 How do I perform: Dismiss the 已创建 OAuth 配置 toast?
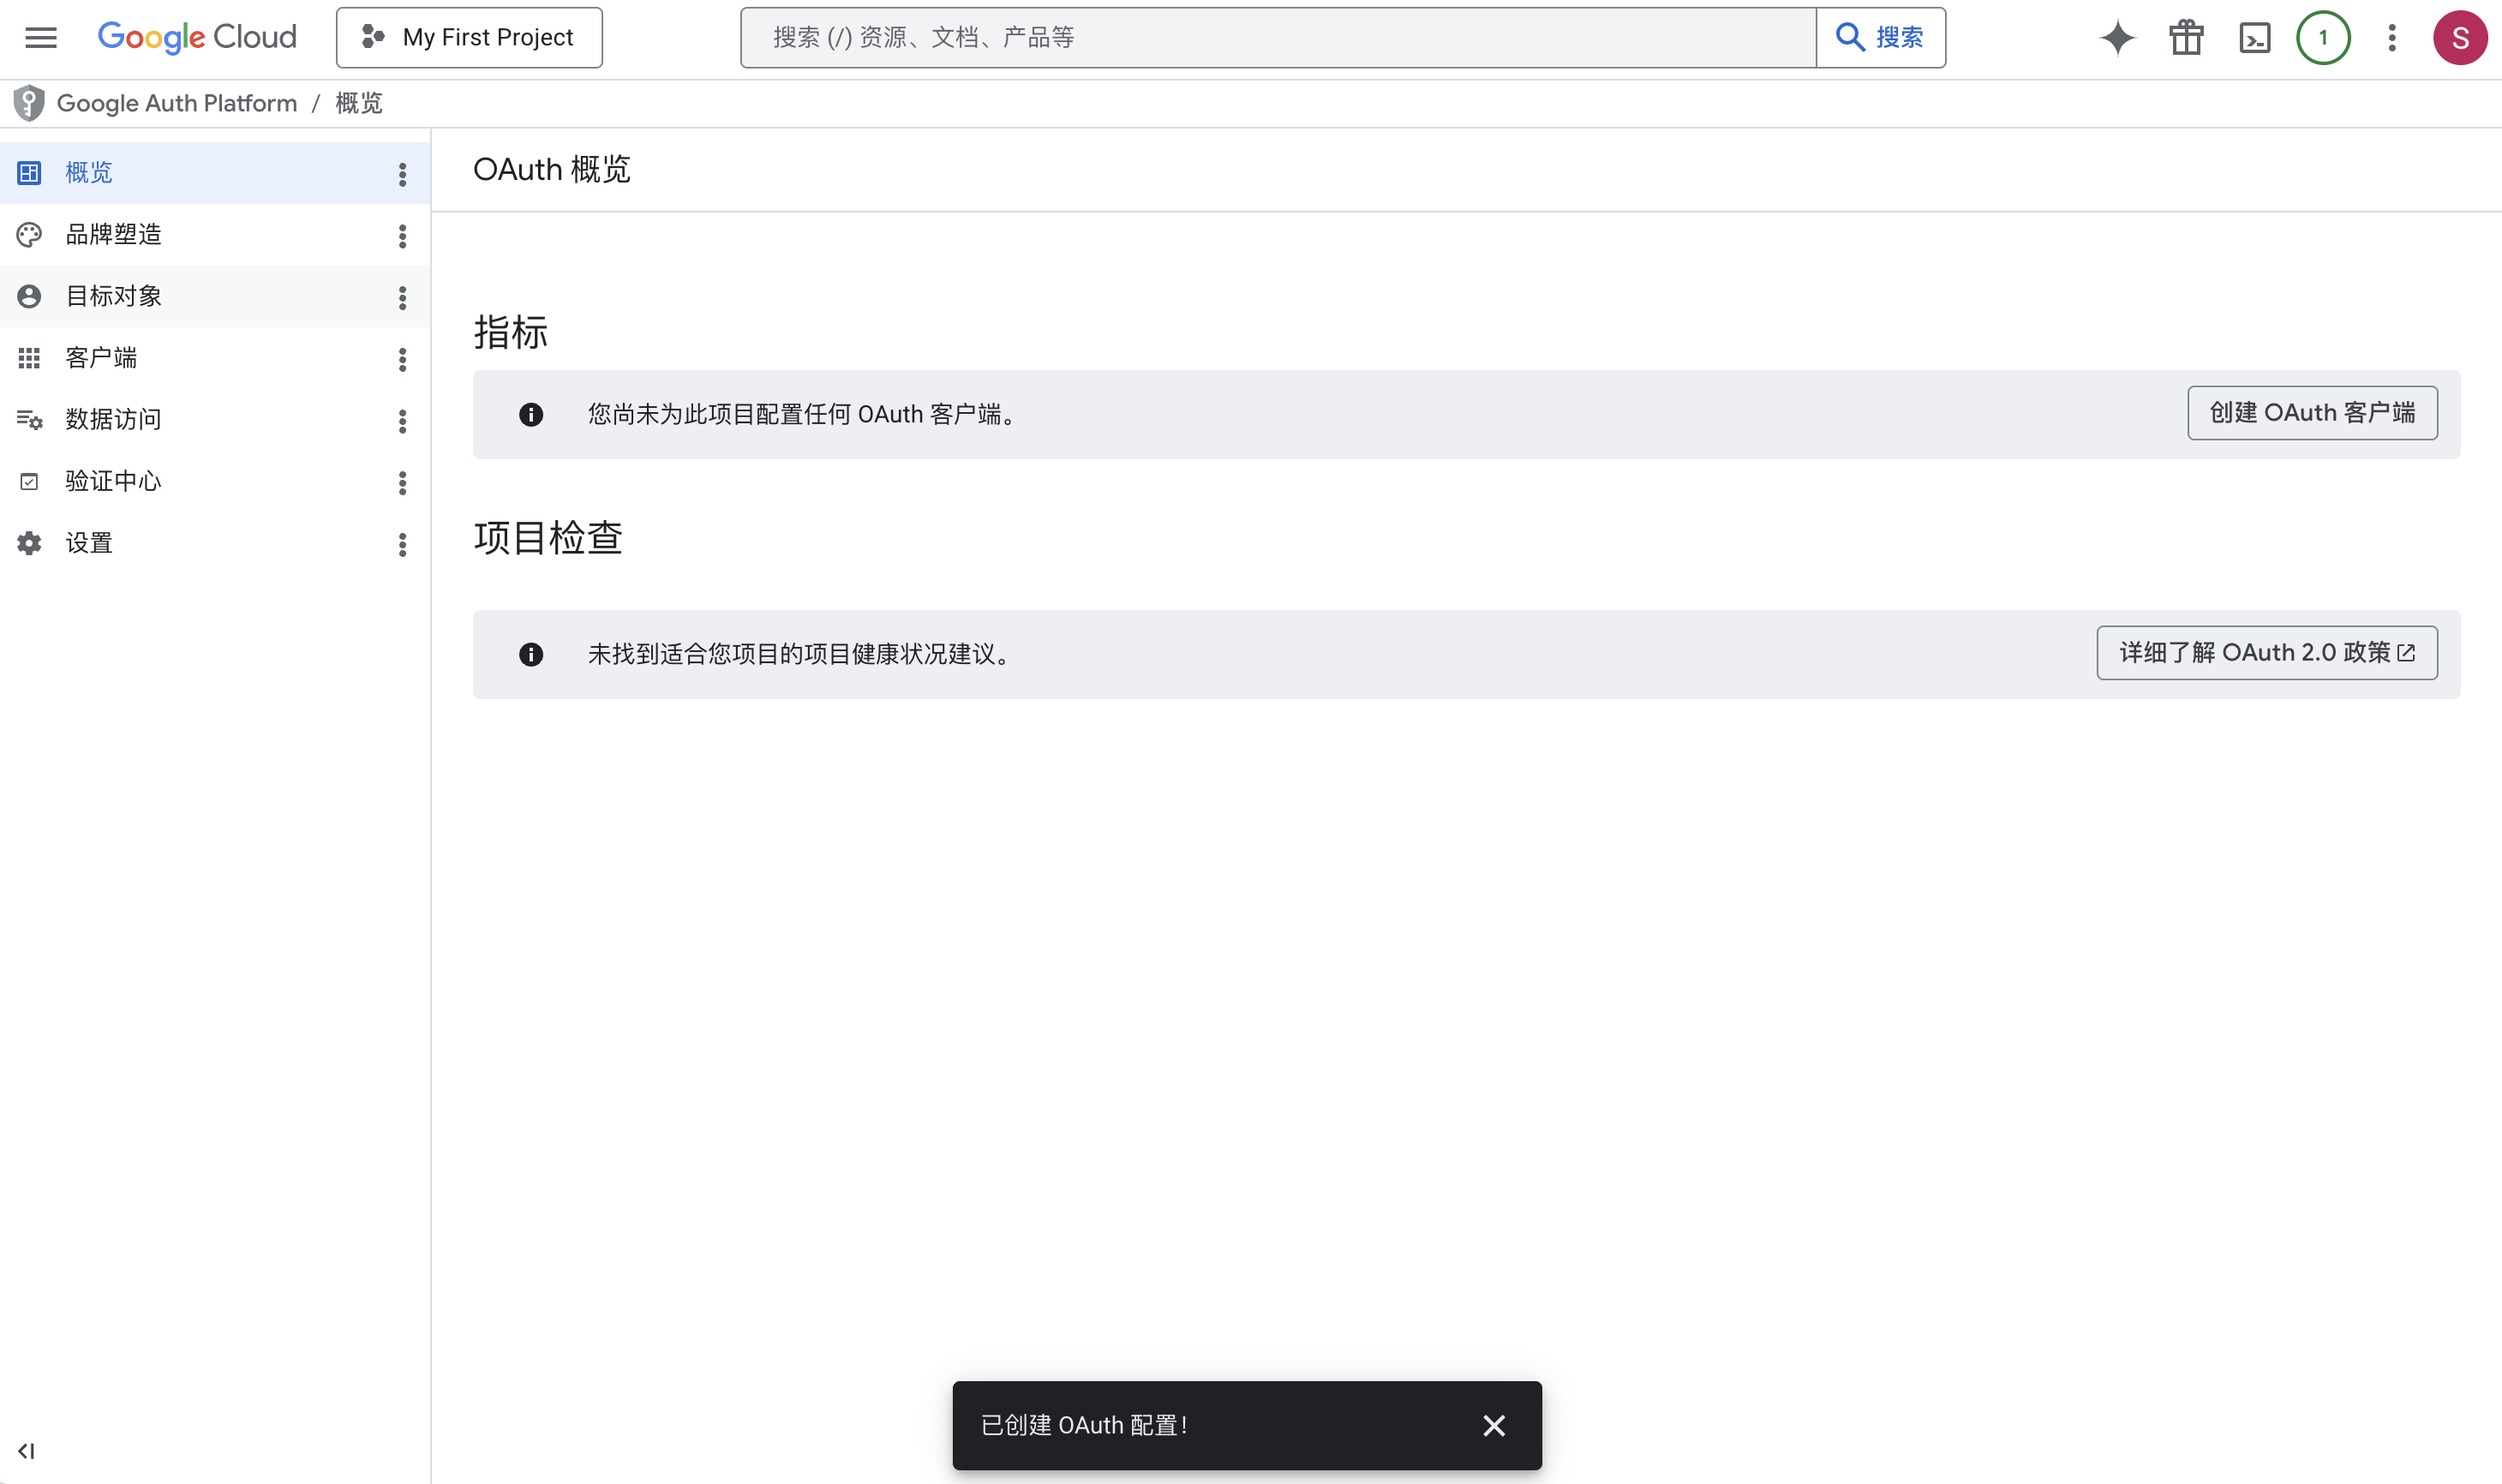tap(1494, 1426)
